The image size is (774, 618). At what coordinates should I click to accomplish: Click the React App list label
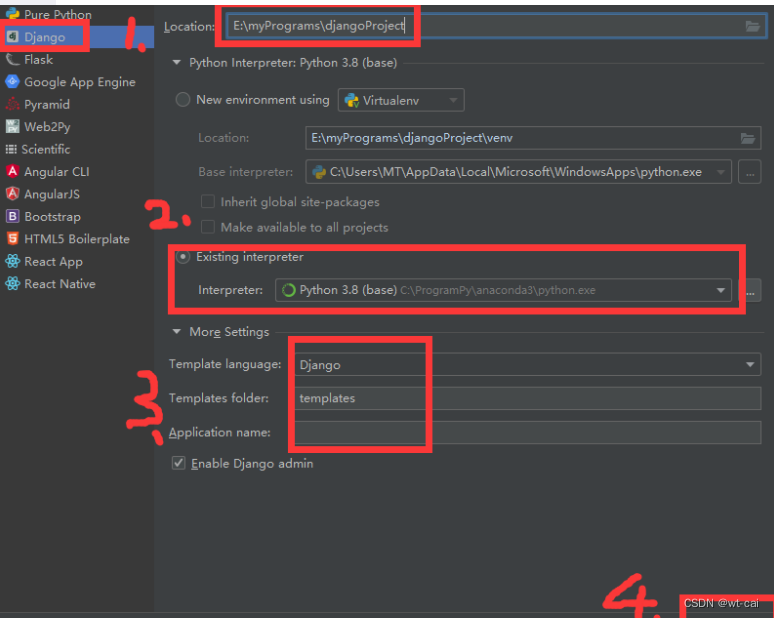click(53, 262)
